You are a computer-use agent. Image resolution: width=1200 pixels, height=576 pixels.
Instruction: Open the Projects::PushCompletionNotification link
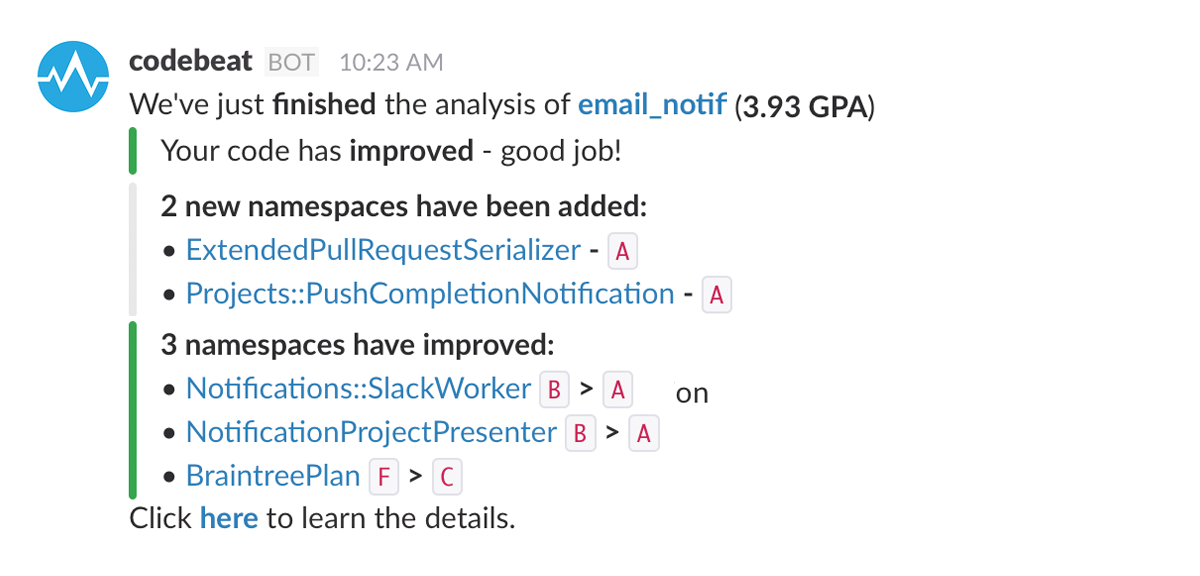(x=430, y=294)
